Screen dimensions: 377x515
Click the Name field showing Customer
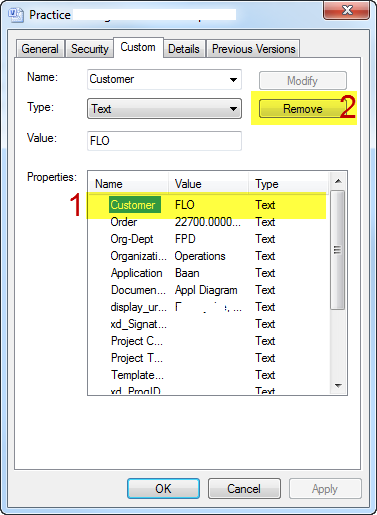164,79
